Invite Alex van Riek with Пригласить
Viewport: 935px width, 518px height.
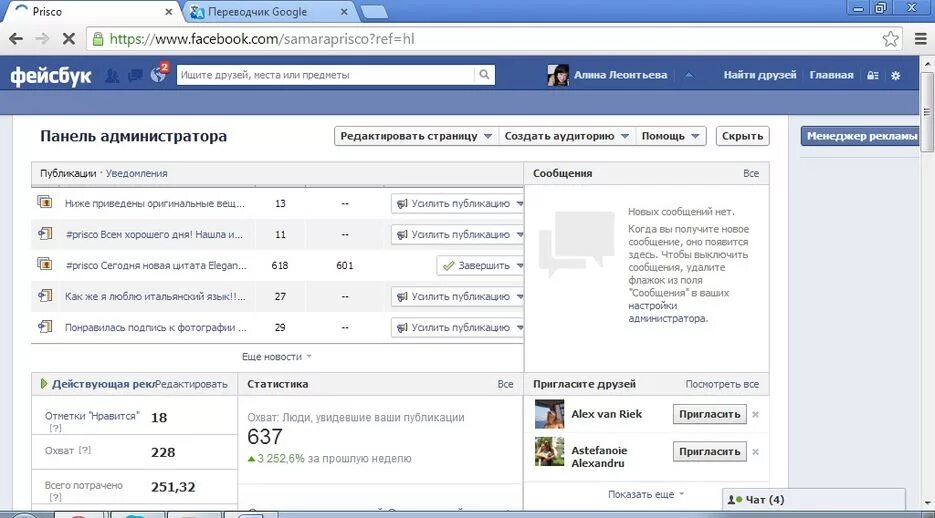(x=710, y=414)
